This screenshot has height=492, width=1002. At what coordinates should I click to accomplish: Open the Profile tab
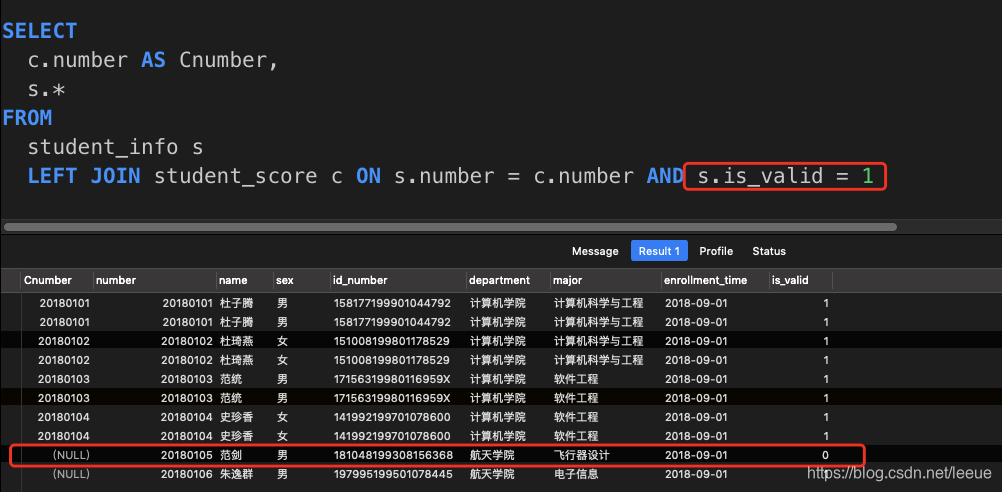(x=716, y=251)
